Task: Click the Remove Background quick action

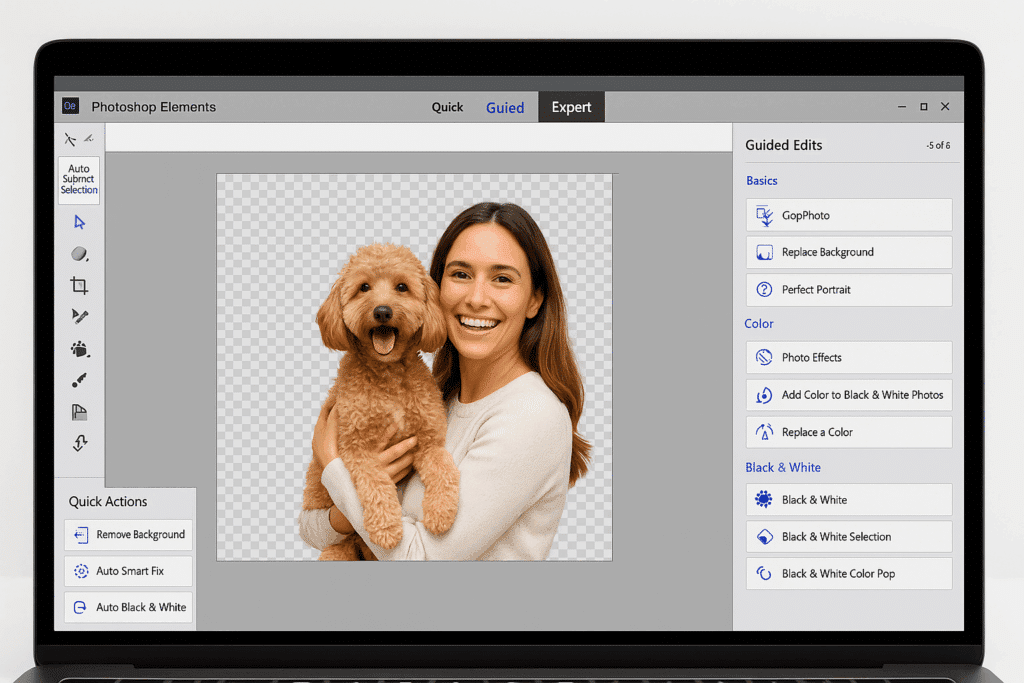Action: [x=128, y=535]
